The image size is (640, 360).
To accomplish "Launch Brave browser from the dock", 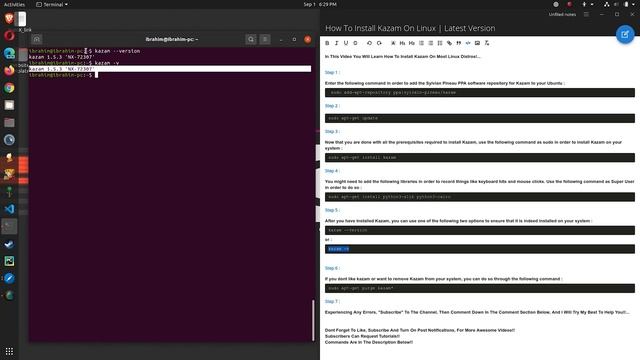I will point(9,18).
